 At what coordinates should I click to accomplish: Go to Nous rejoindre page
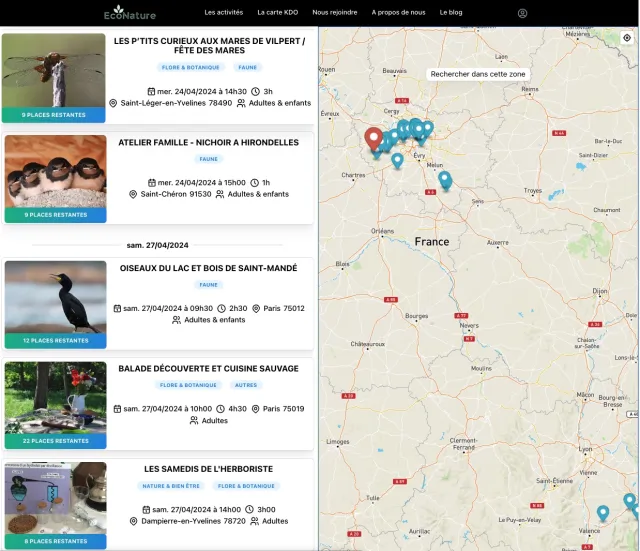click(333, 13)
